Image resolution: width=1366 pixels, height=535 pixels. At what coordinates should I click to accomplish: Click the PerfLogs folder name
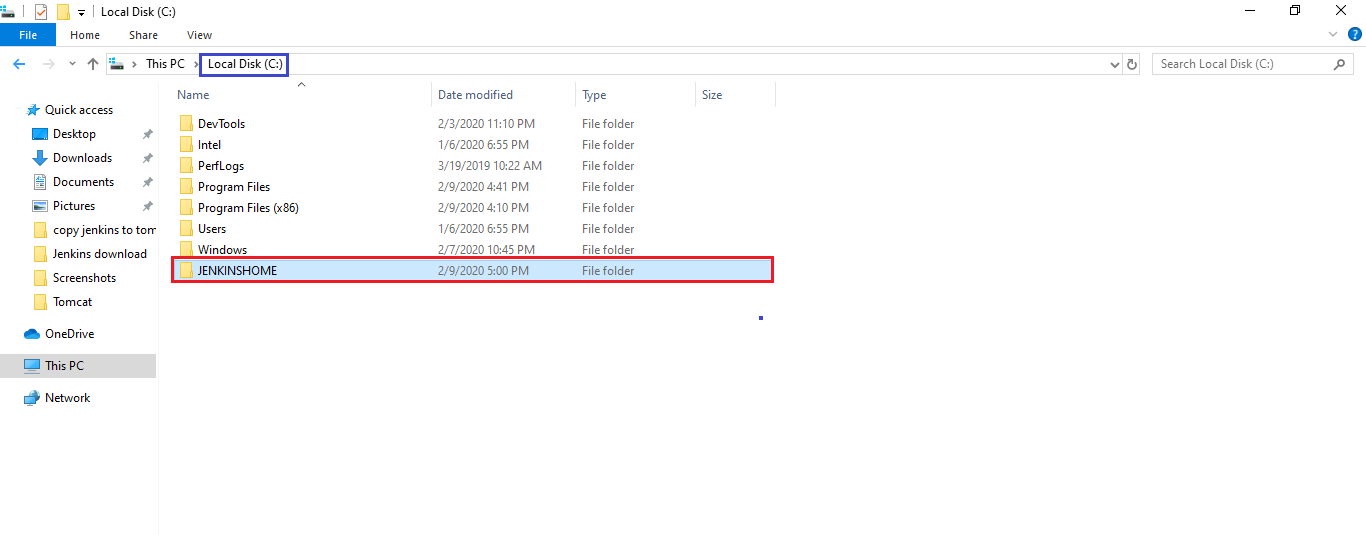pyautogui.click(x=221, y=166)
